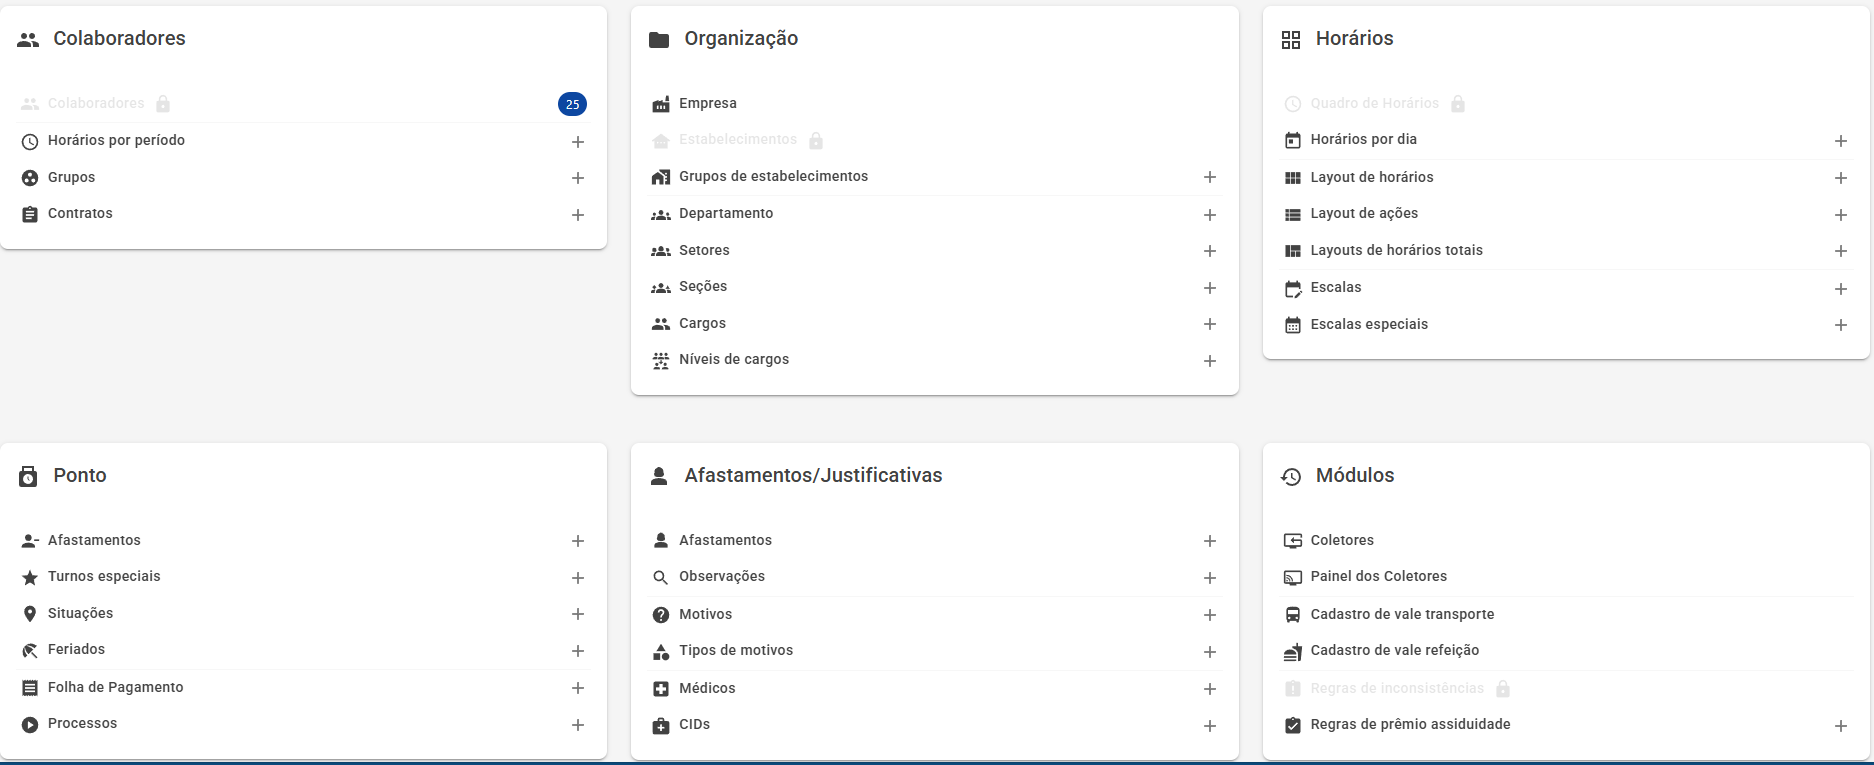
Task: Click the plus icon beside Horários por período
Action: click(x=578, y=142)
